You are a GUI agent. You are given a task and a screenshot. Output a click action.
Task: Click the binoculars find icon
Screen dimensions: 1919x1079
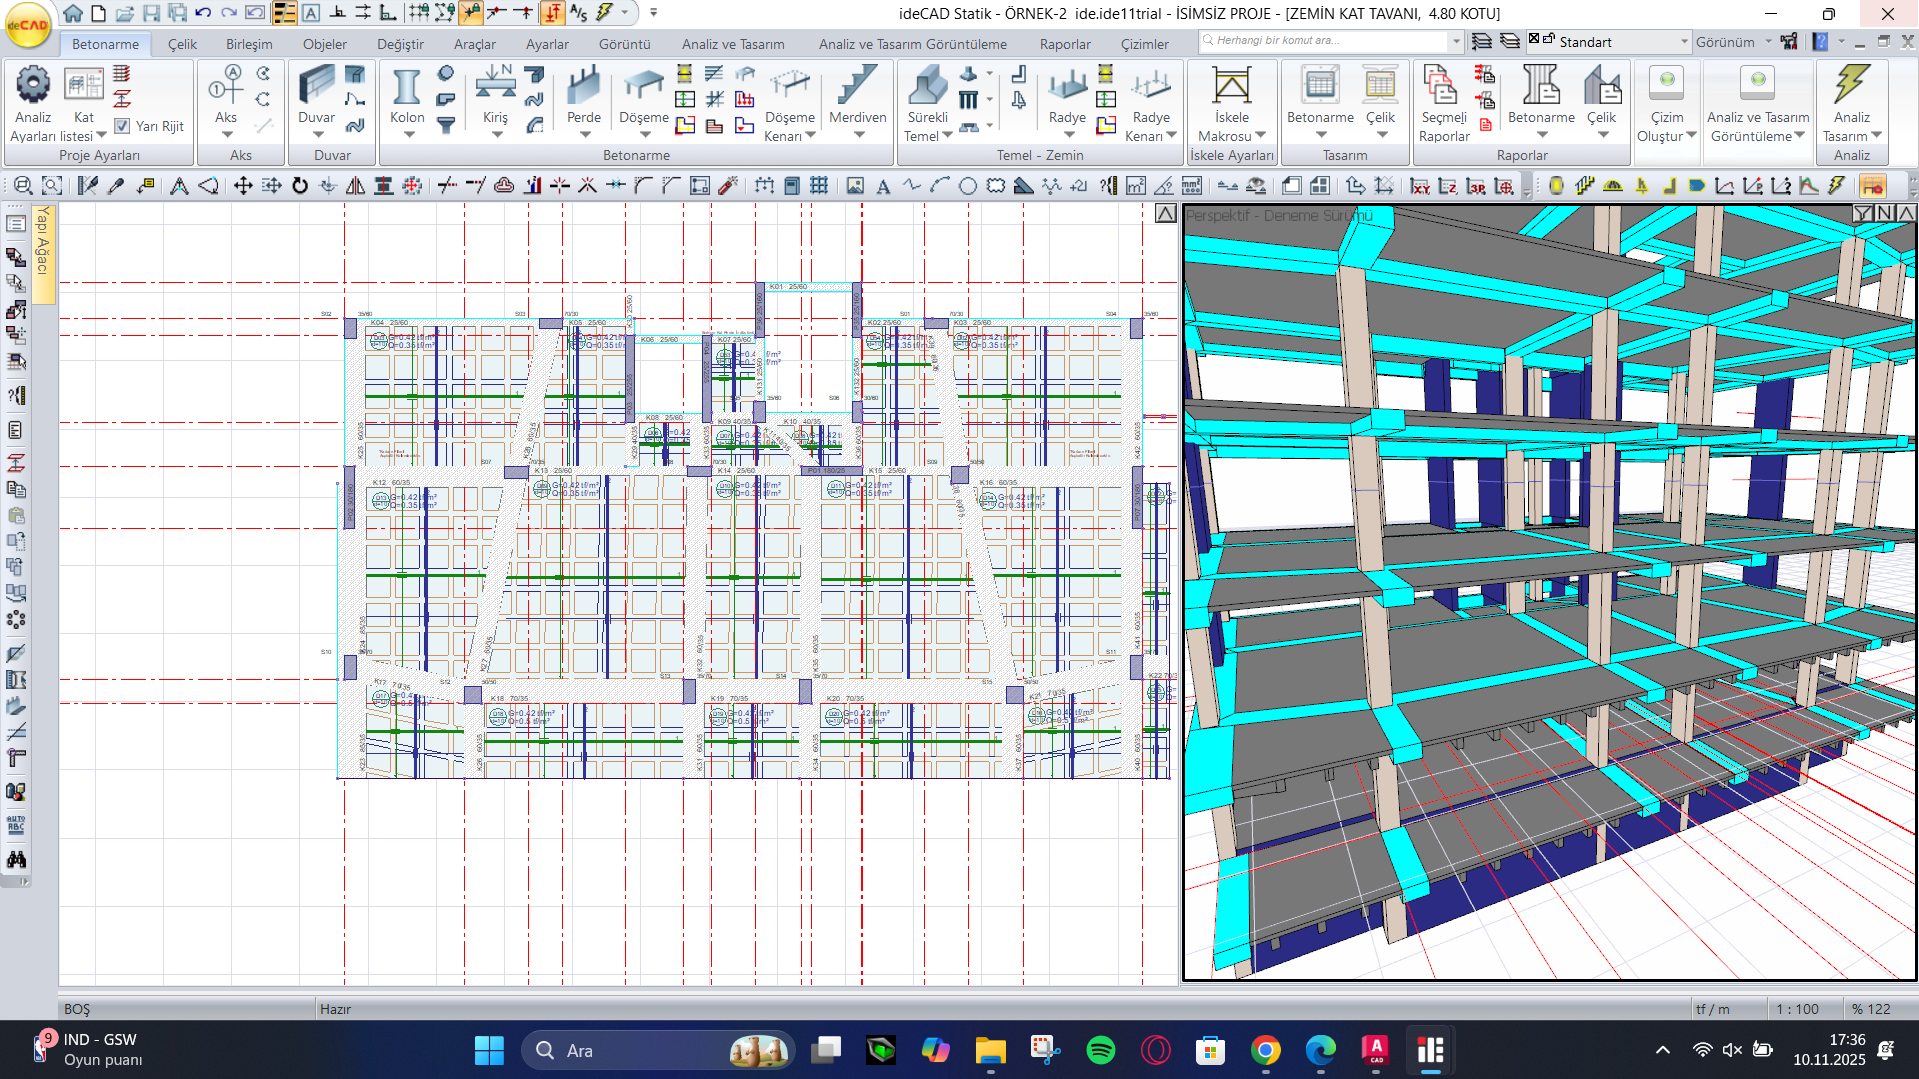(x=16, y=860)
